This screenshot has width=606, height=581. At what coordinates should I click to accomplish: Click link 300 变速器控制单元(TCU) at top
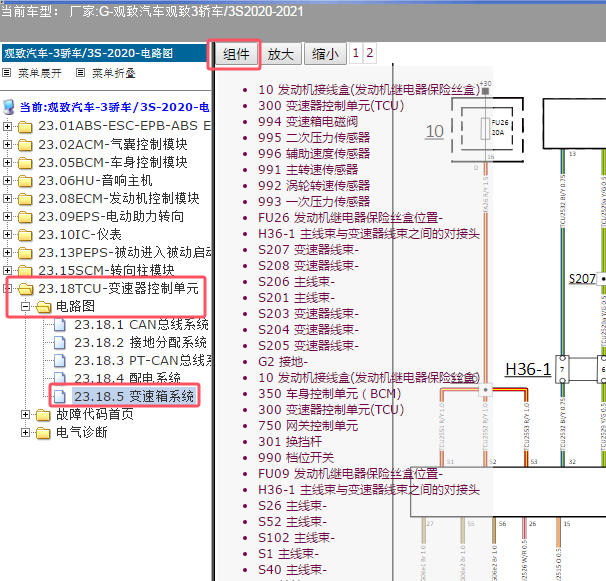[x=331, y=106]
